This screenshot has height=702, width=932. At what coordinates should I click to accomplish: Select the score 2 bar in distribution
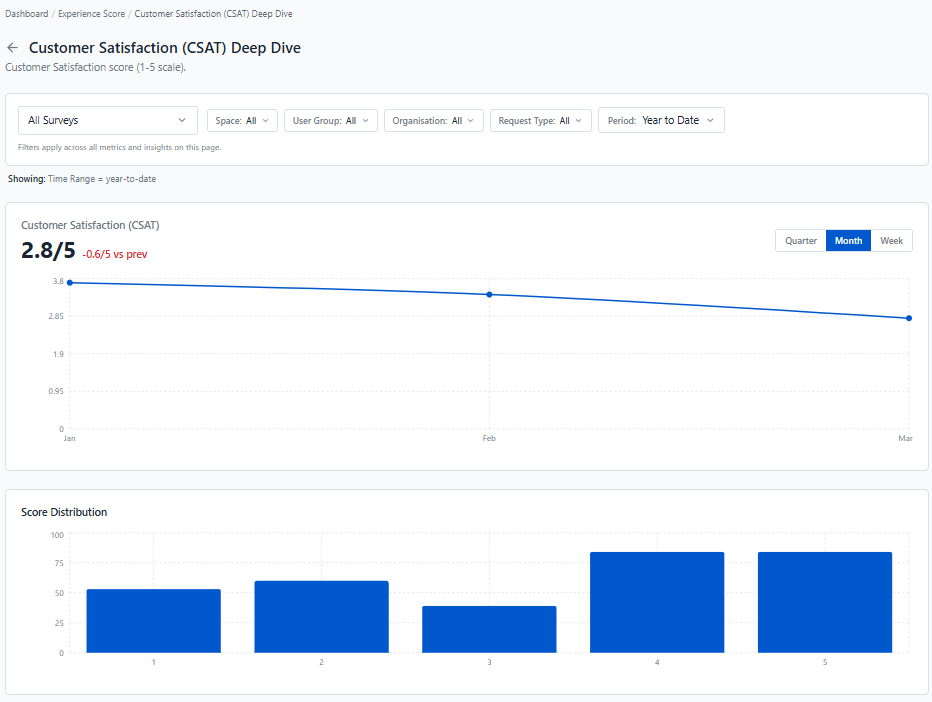pyautogui.click(x=322, y=617)
